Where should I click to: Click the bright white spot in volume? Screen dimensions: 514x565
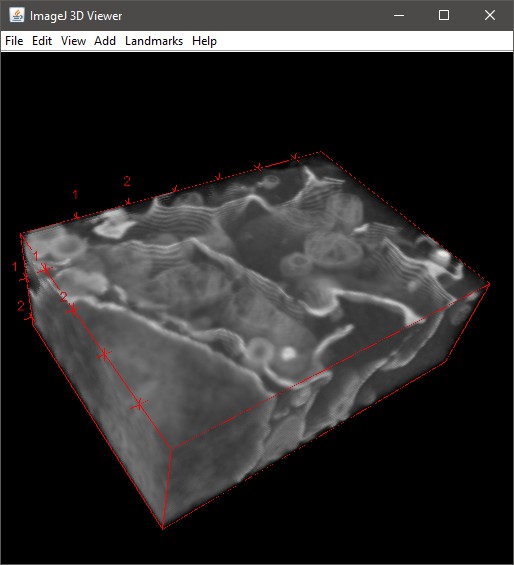tap(288, 353)
